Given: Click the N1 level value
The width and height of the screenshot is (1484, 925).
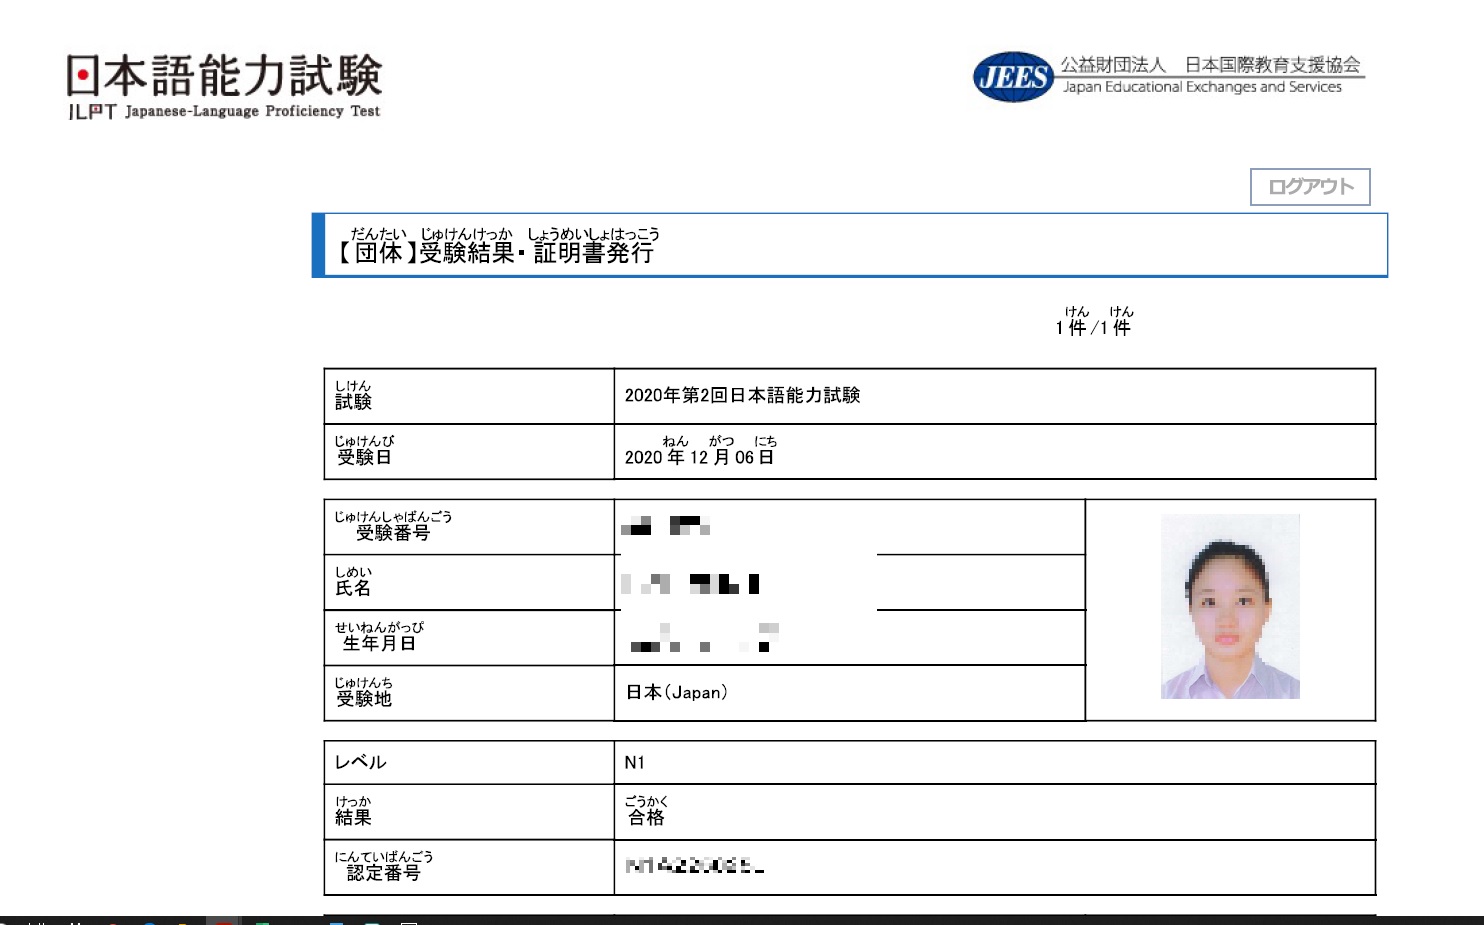Looking at the screenshot, I should click(634, 763).
